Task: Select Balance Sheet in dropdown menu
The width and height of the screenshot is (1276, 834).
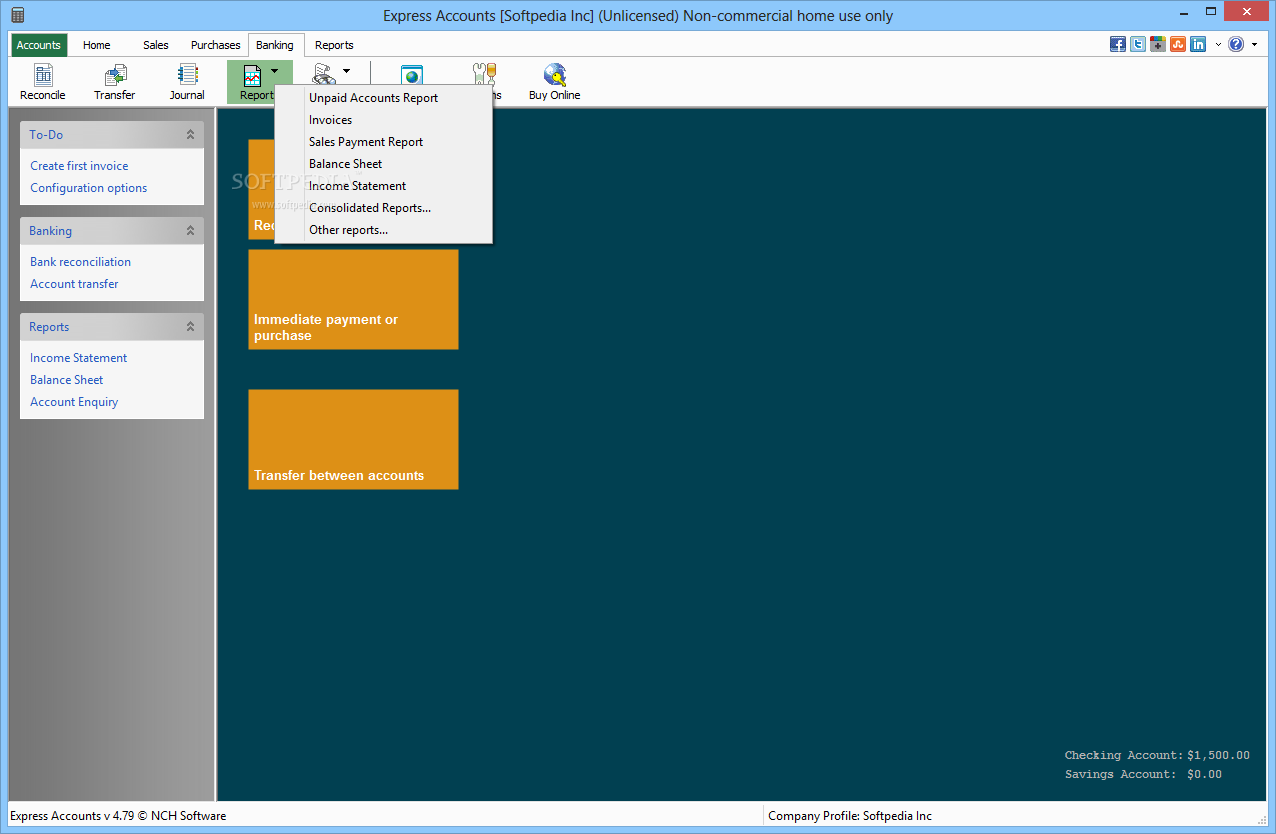Action: pyautogui.click(x=384, y=164)
